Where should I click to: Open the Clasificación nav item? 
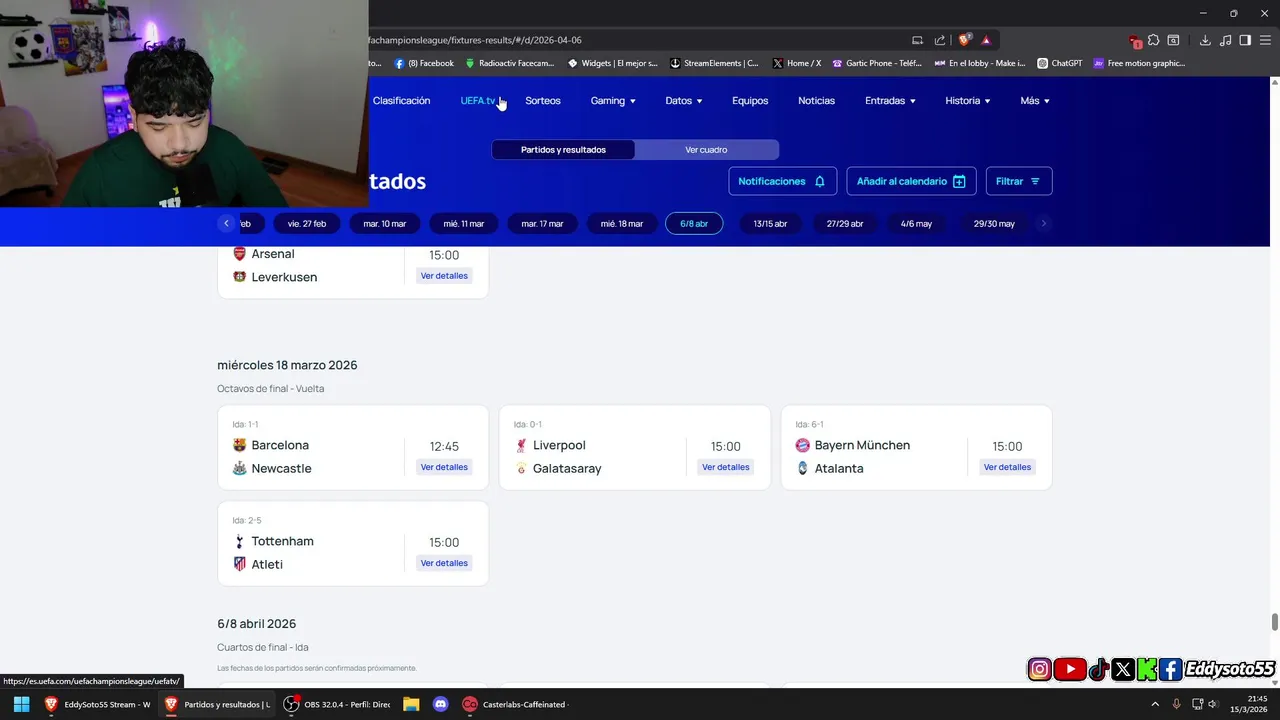(401, 101)
